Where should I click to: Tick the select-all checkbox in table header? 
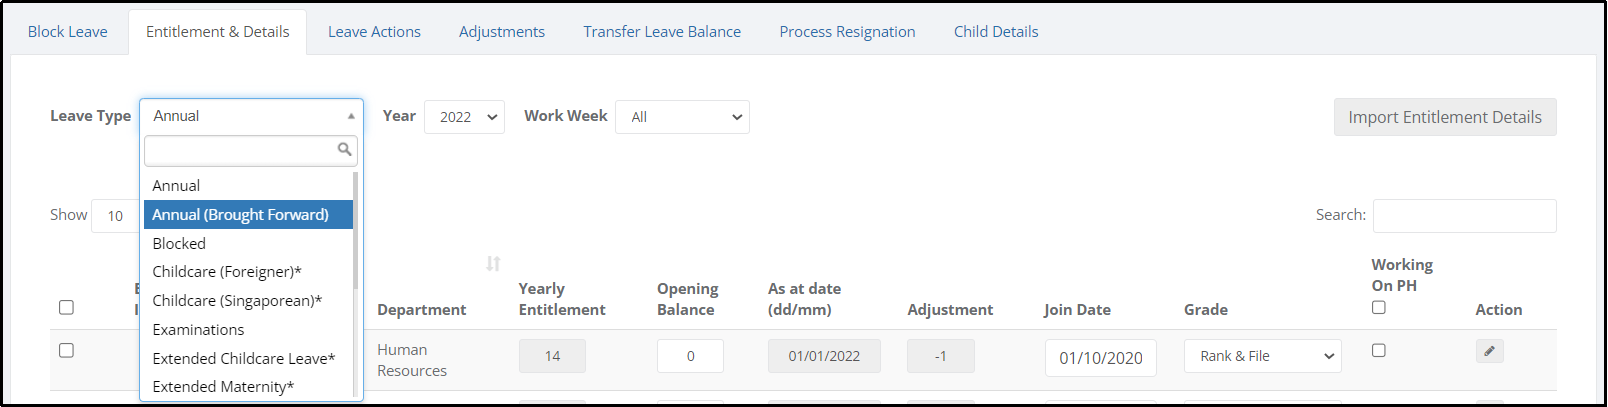[x=66, y=308]
